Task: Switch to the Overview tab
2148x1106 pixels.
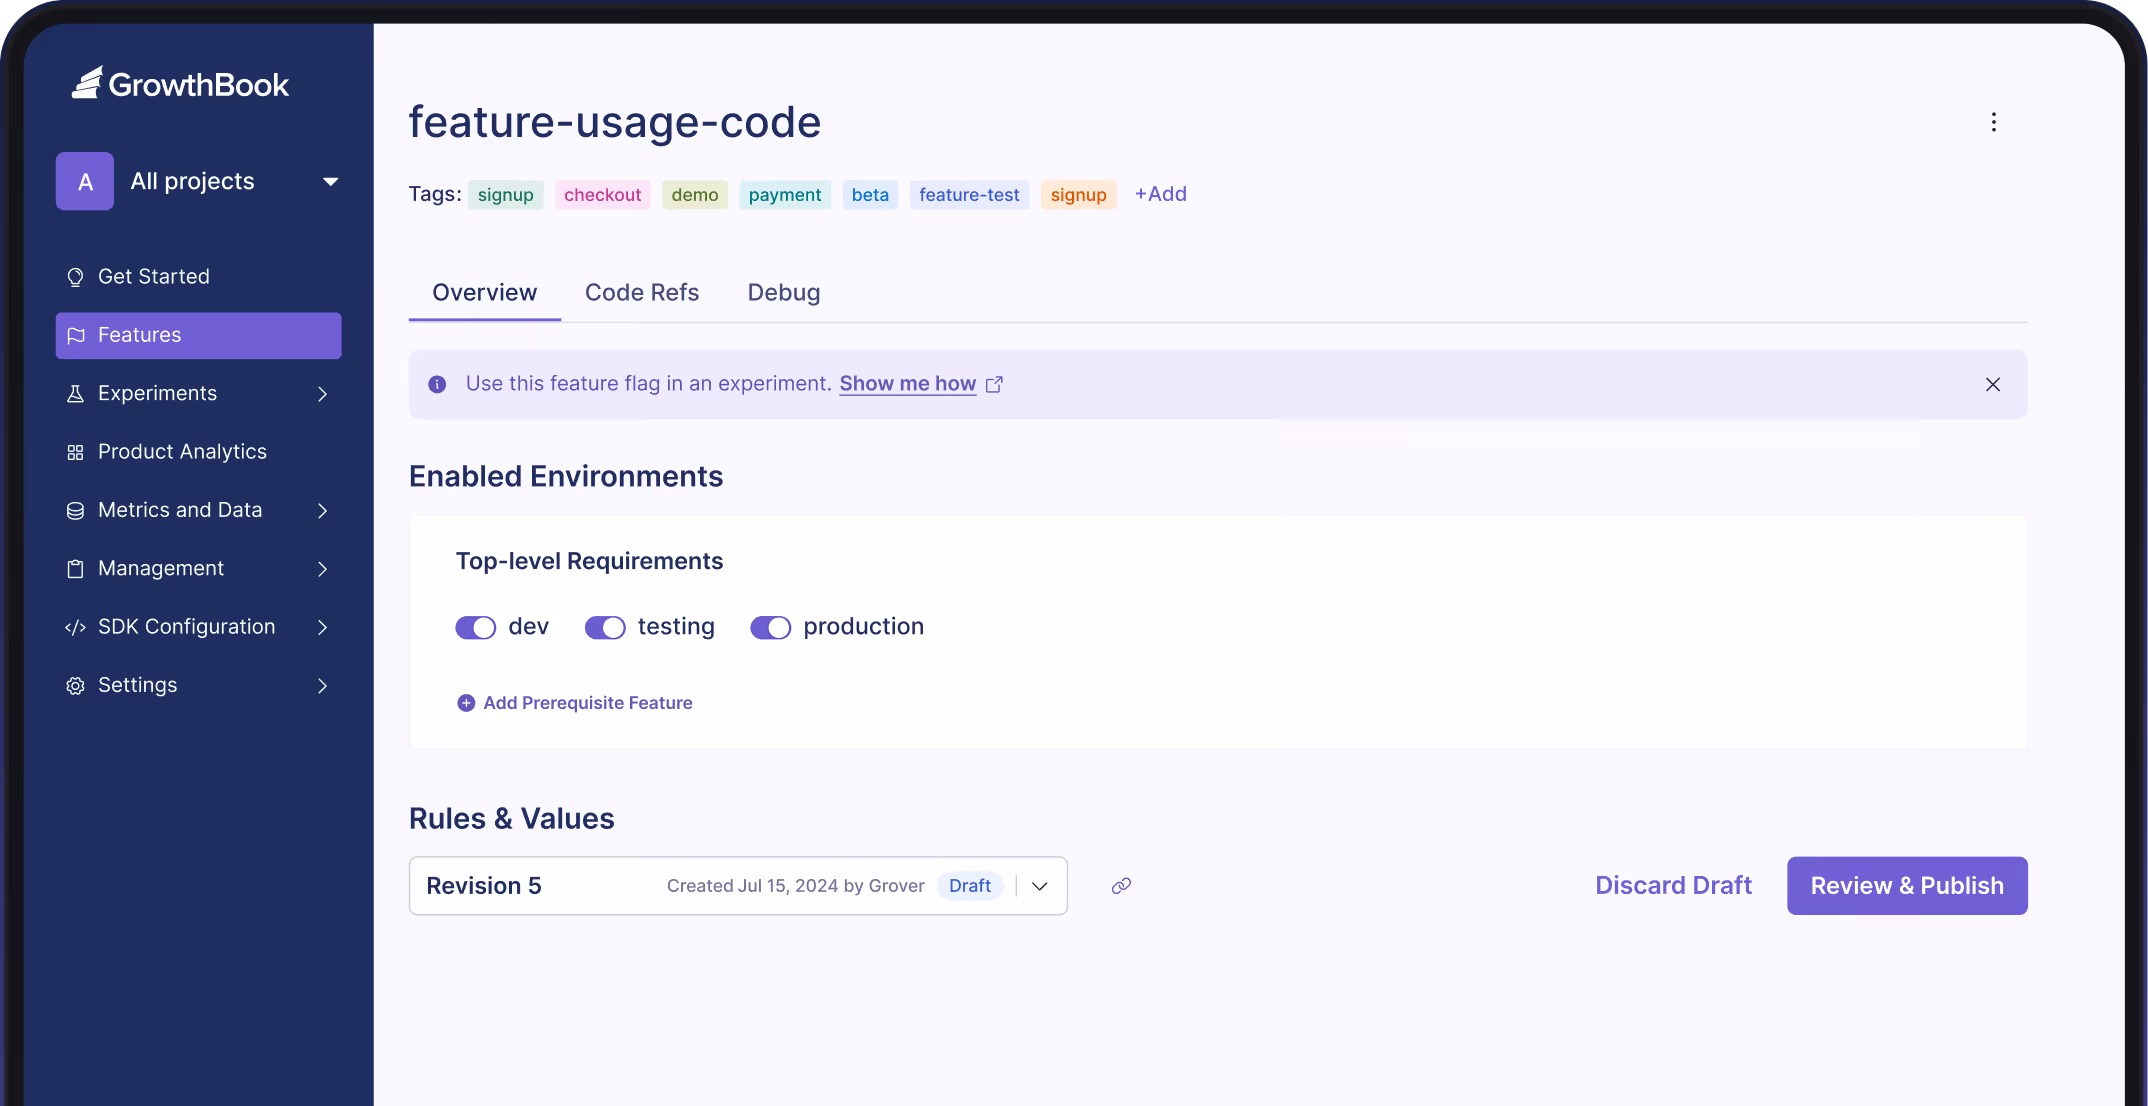Action: click(x=484, y=292)
